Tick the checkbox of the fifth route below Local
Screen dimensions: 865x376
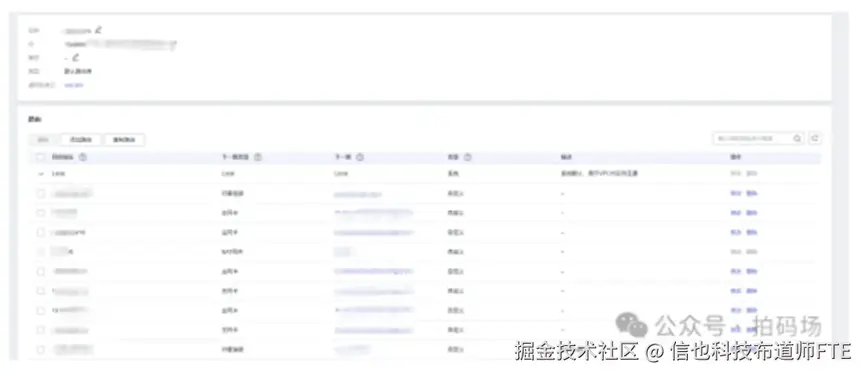40,271
